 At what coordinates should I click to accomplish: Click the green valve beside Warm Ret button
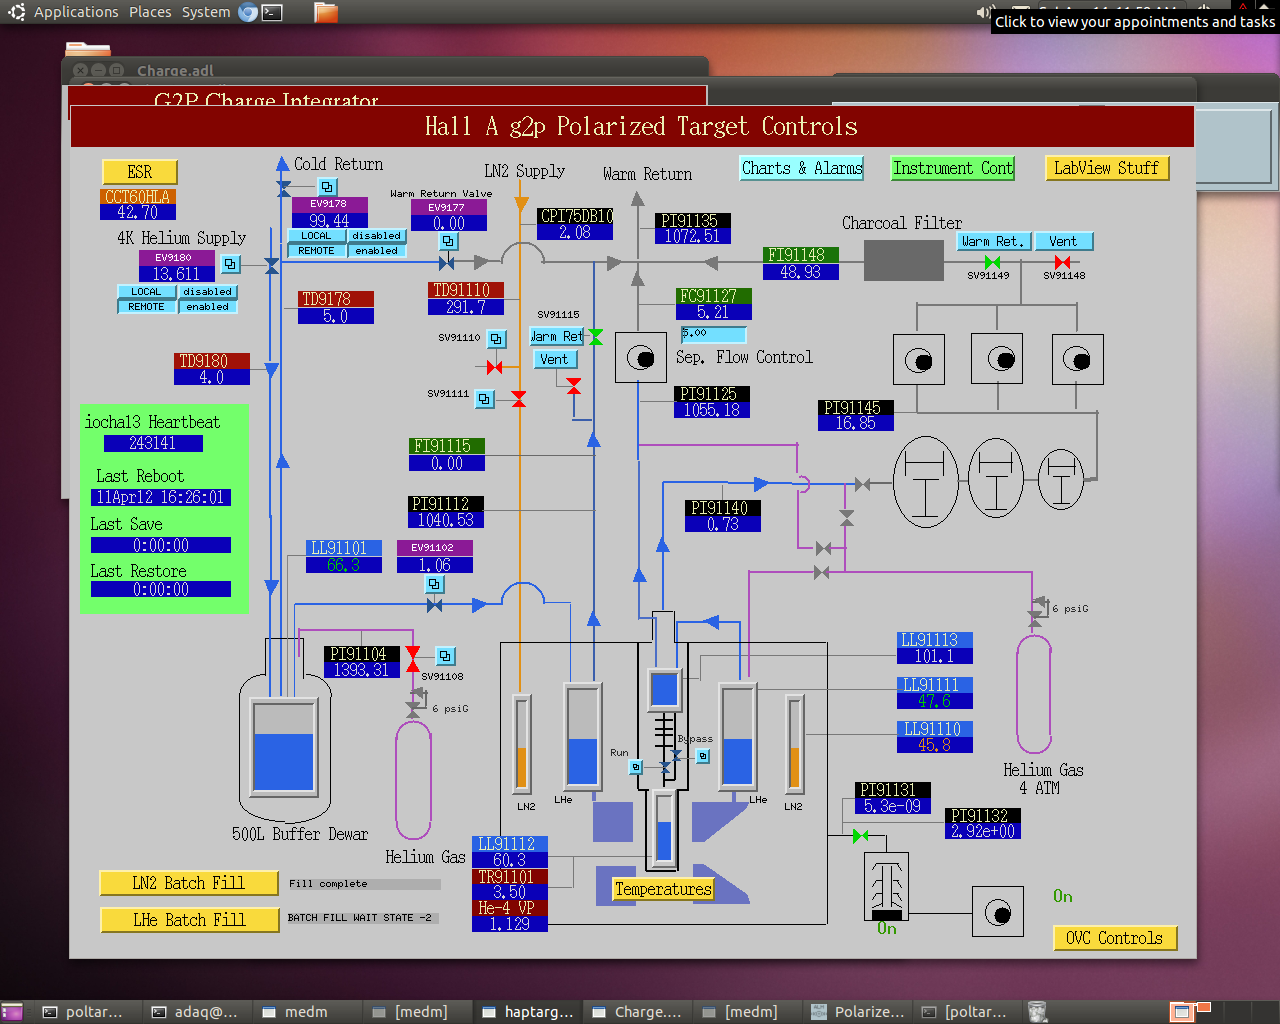(x=596, y=337)
